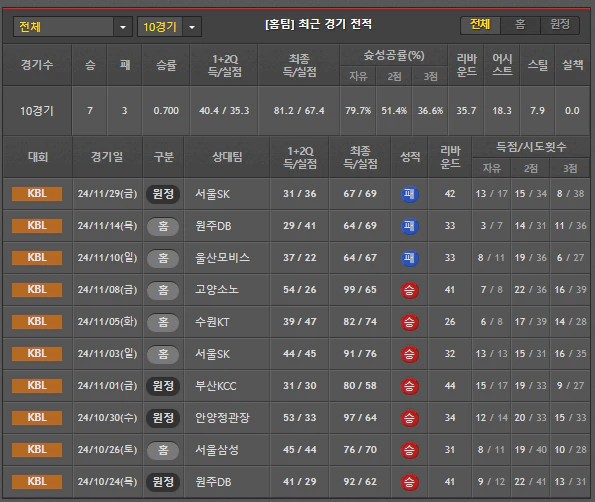Viewport: 595px width, 502px height.
Task: Switch to the 홈 tab
Action: click(x=520, y=25)
